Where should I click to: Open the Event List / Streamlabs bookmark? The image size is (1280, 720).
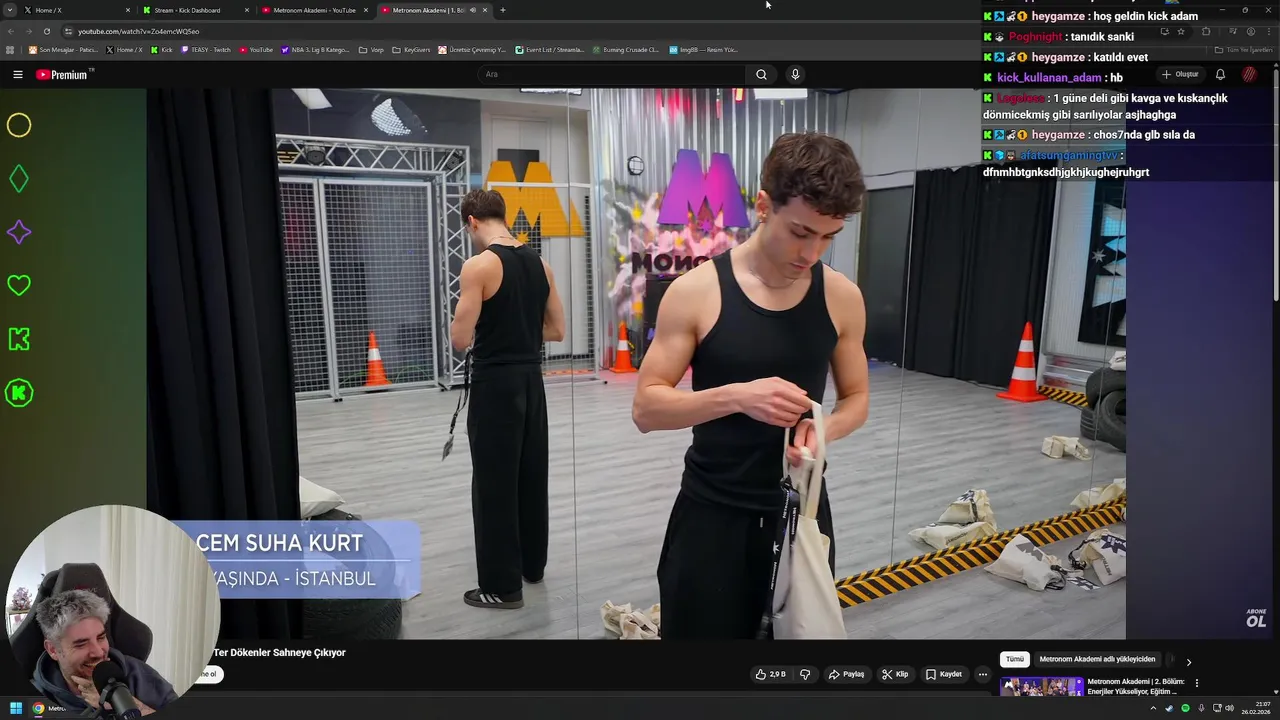(x=550, y=49)
